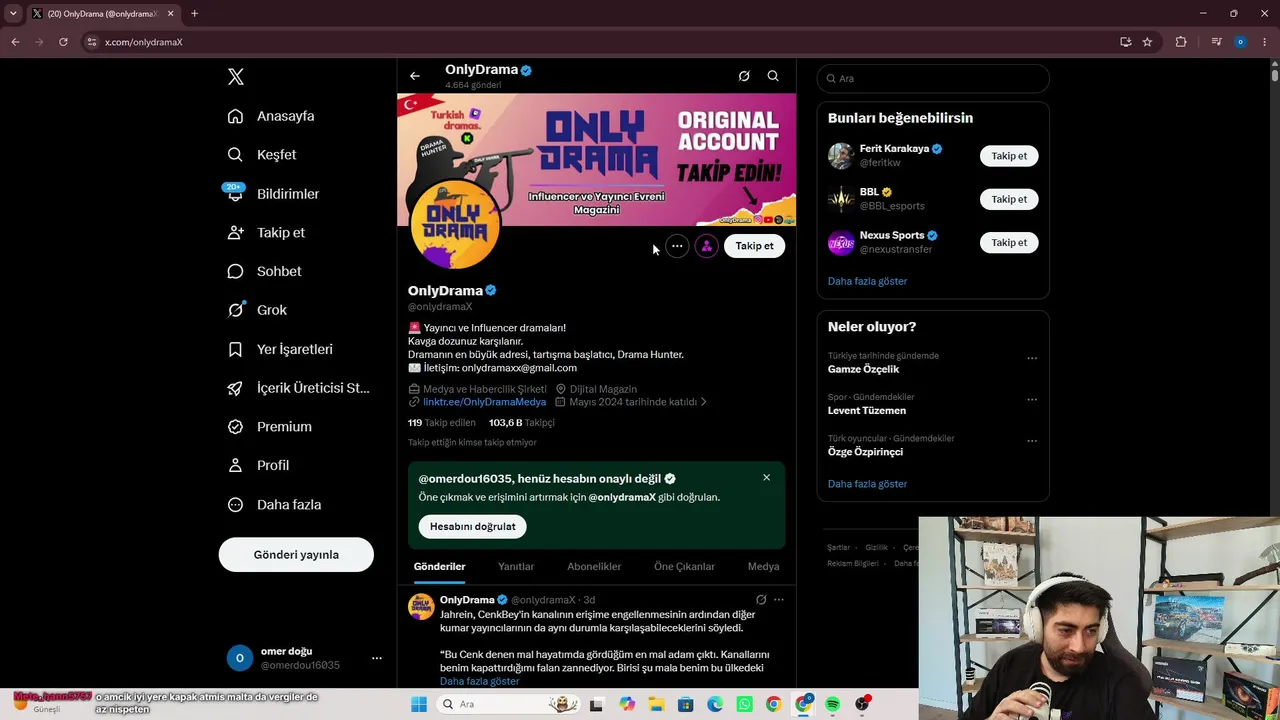Viewport: 1280px width, 720px height.
Task: Expand the post with Daha fazla göster
Action: (479, 681)
